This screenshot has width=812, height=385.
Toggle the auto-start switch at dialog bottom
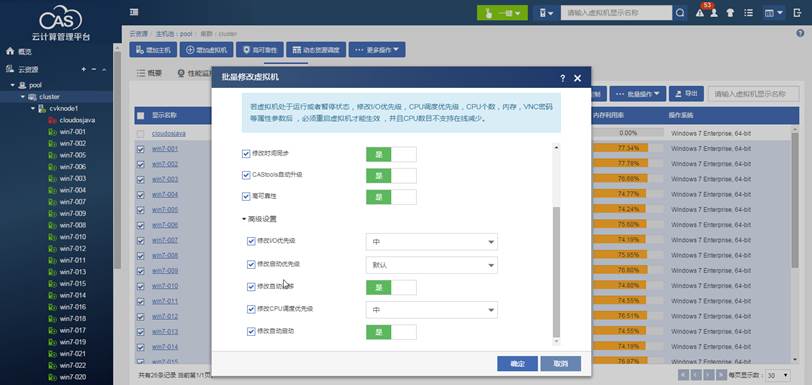pyautogui.click(x=391, y=332)
